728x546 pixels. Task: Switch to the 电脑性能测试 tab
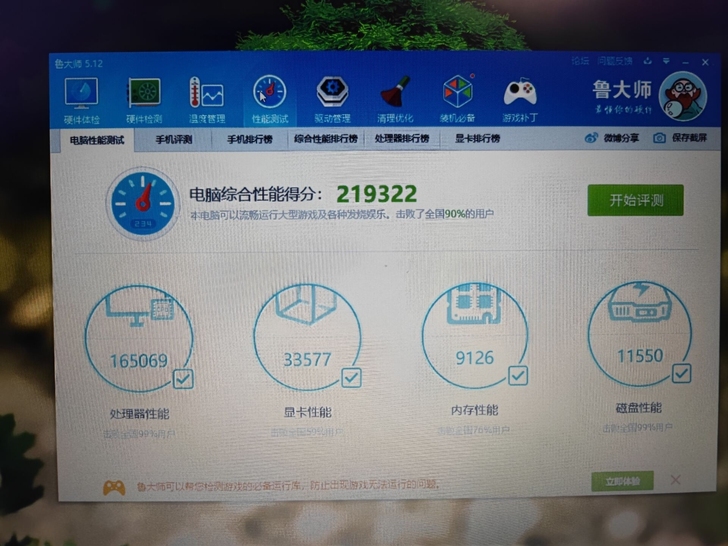(97, 140)
